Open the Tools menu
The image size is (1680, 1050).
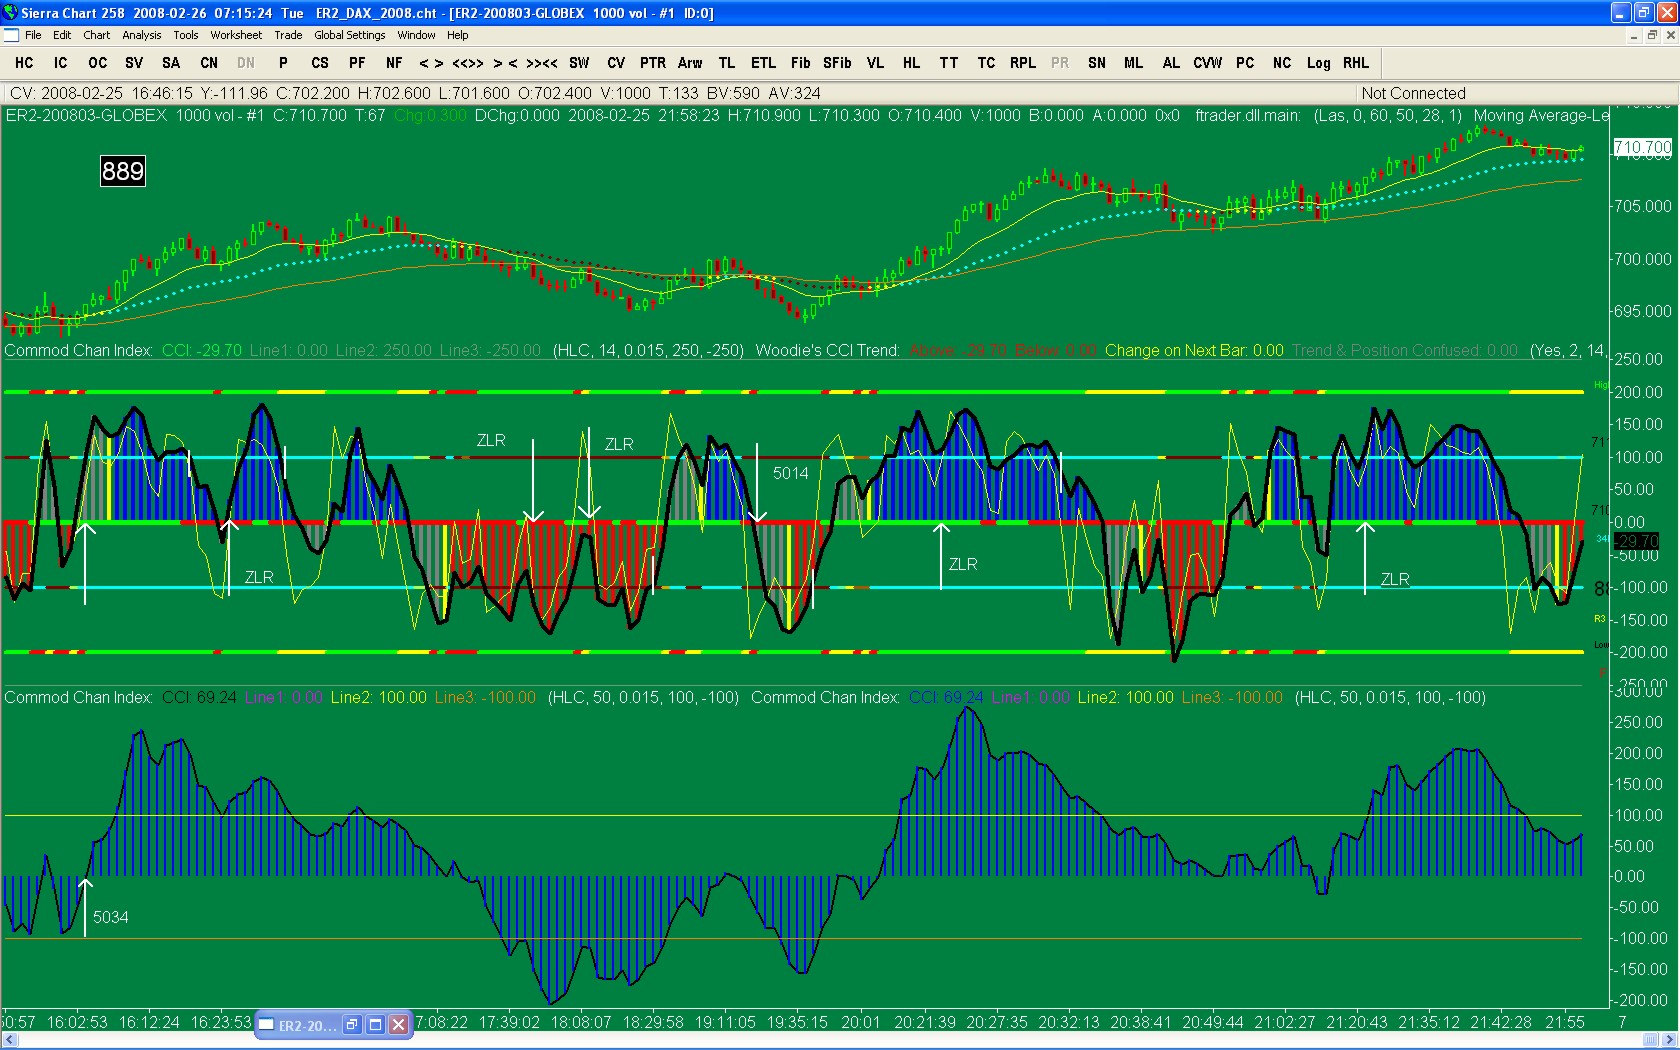tap(186, 35)
